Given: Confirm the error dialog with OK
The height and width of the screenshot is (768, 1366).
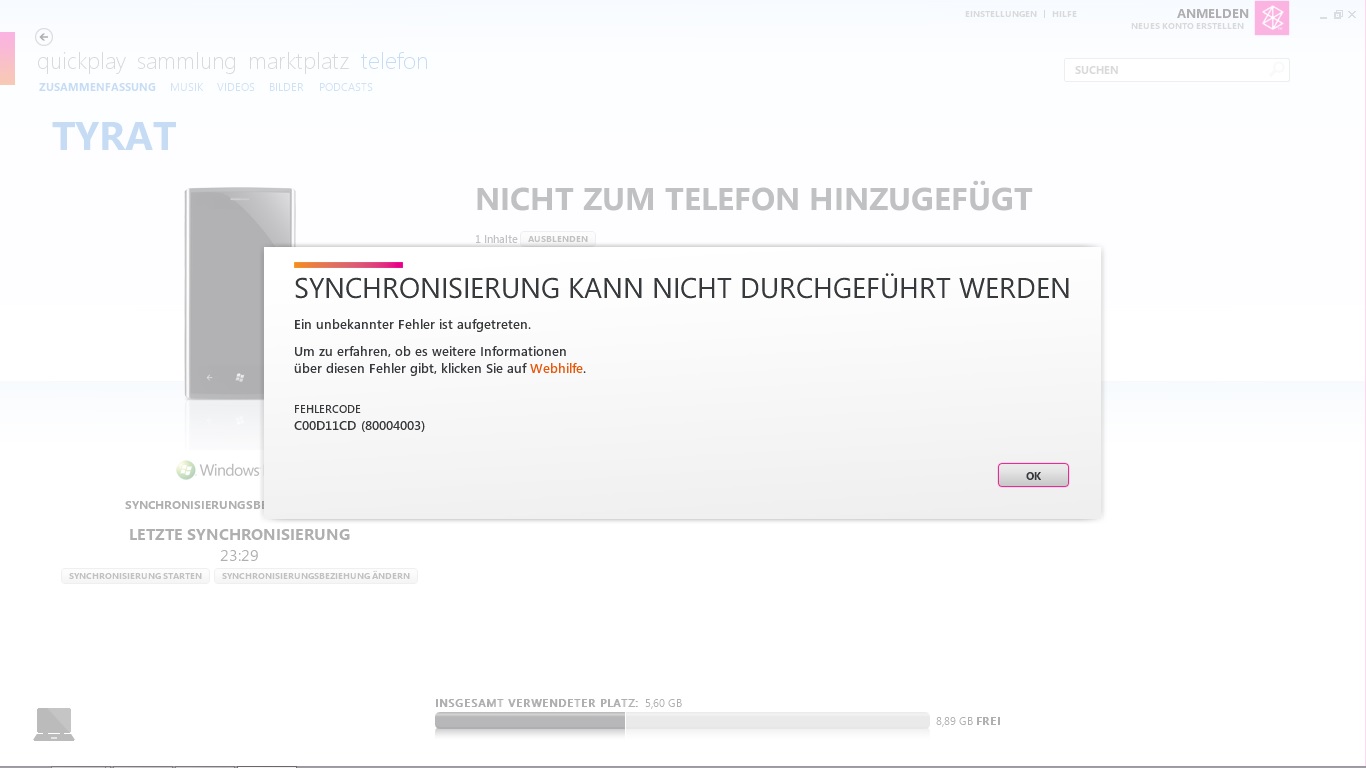Looking at the screenshot, I should (1033, 475).
